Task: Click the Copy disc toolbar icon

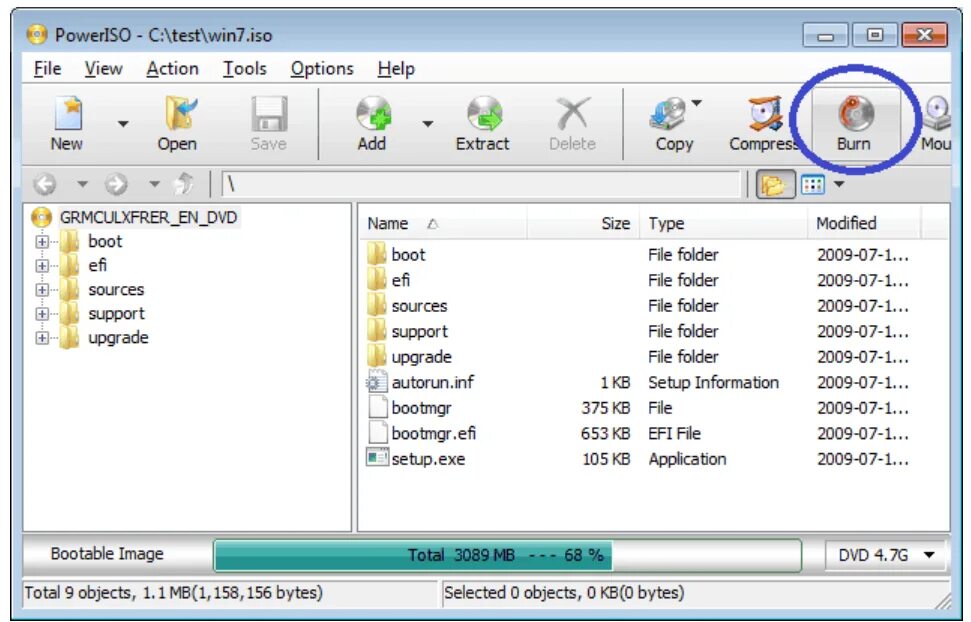Action: pyautogui.click(x=668, y=114)
